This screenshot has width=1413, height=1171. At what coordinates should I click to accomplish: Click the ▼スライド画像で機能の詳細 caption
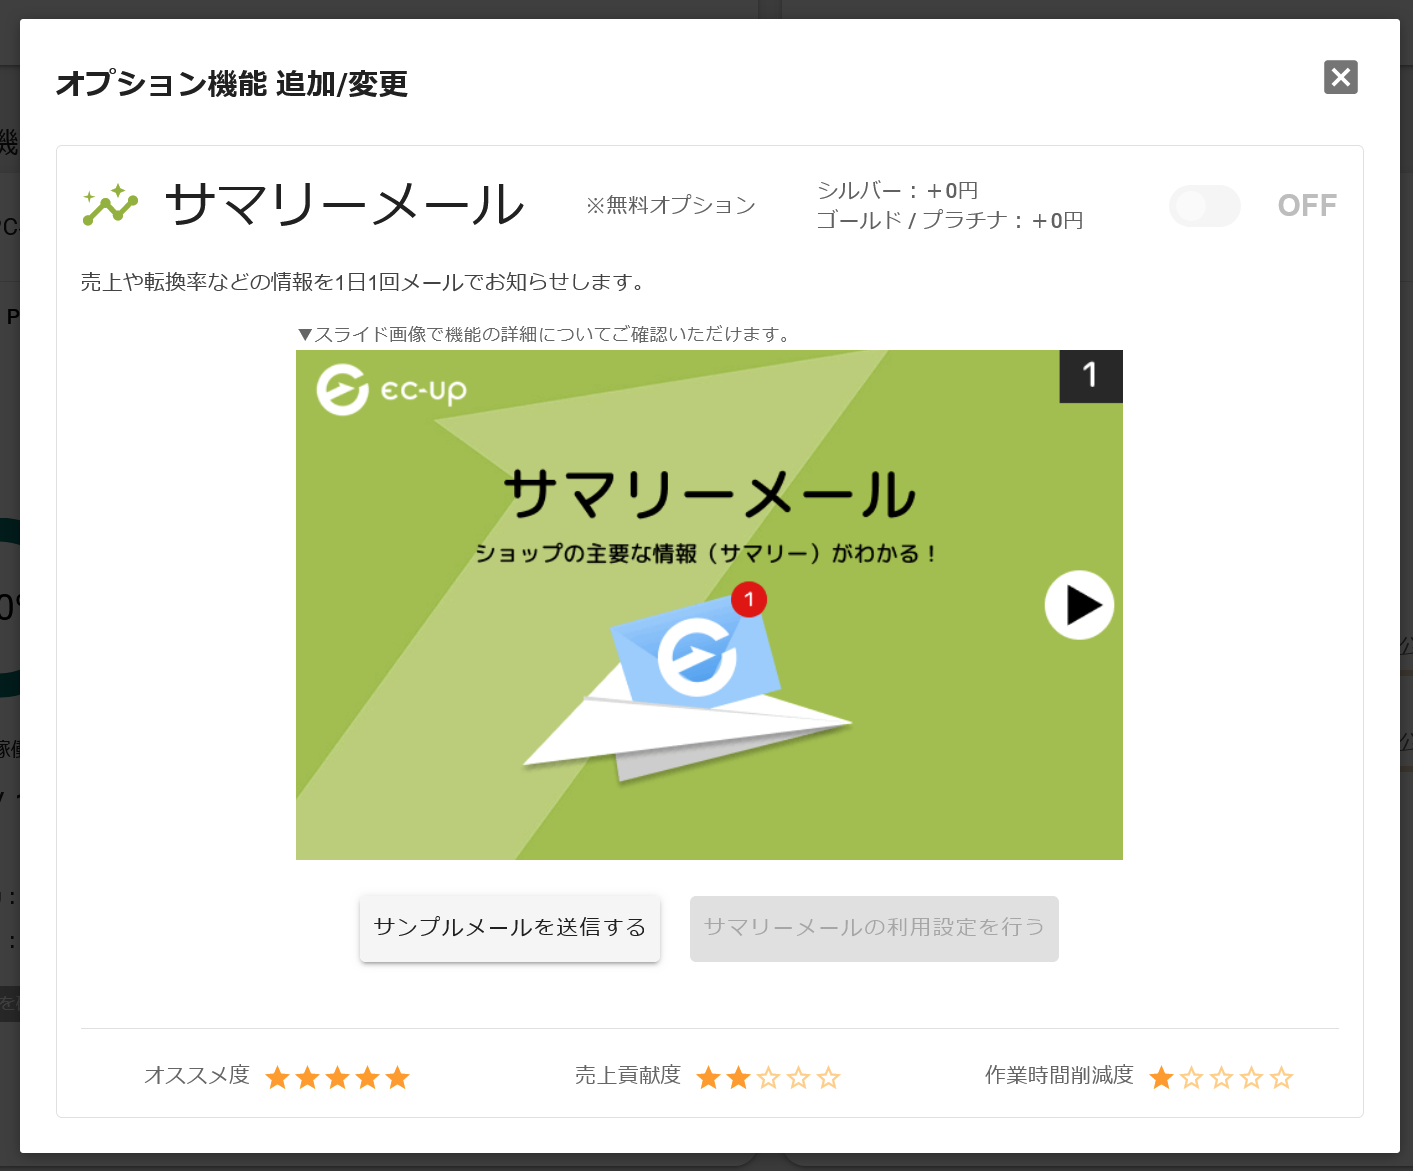(x=545, y=334)
